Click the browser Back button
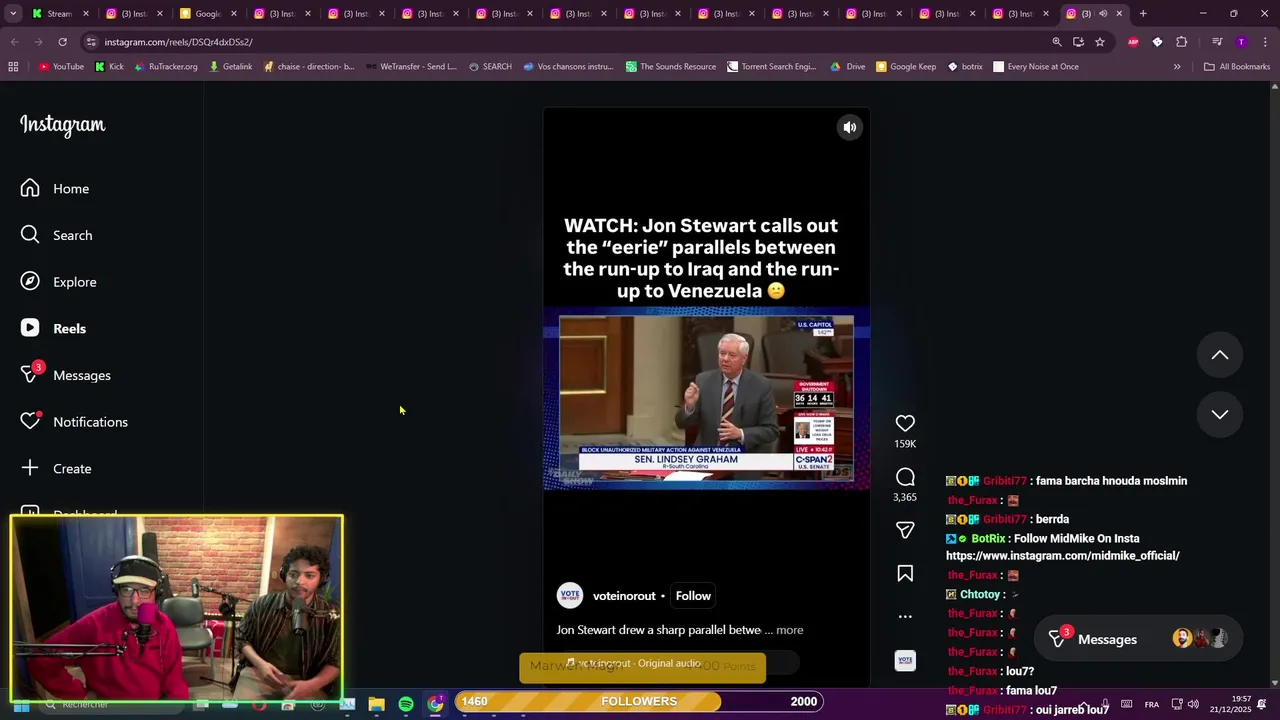1280x720 pixels. coord(14,42)
